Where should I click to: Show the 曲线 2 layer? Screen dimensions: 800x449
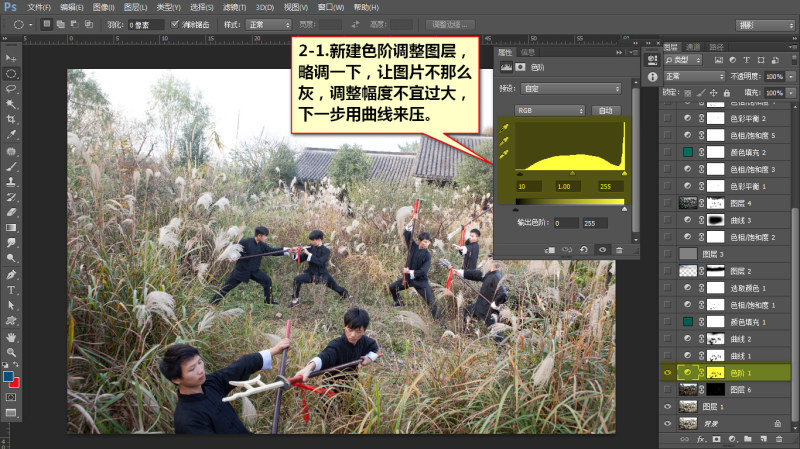point(667,339)
